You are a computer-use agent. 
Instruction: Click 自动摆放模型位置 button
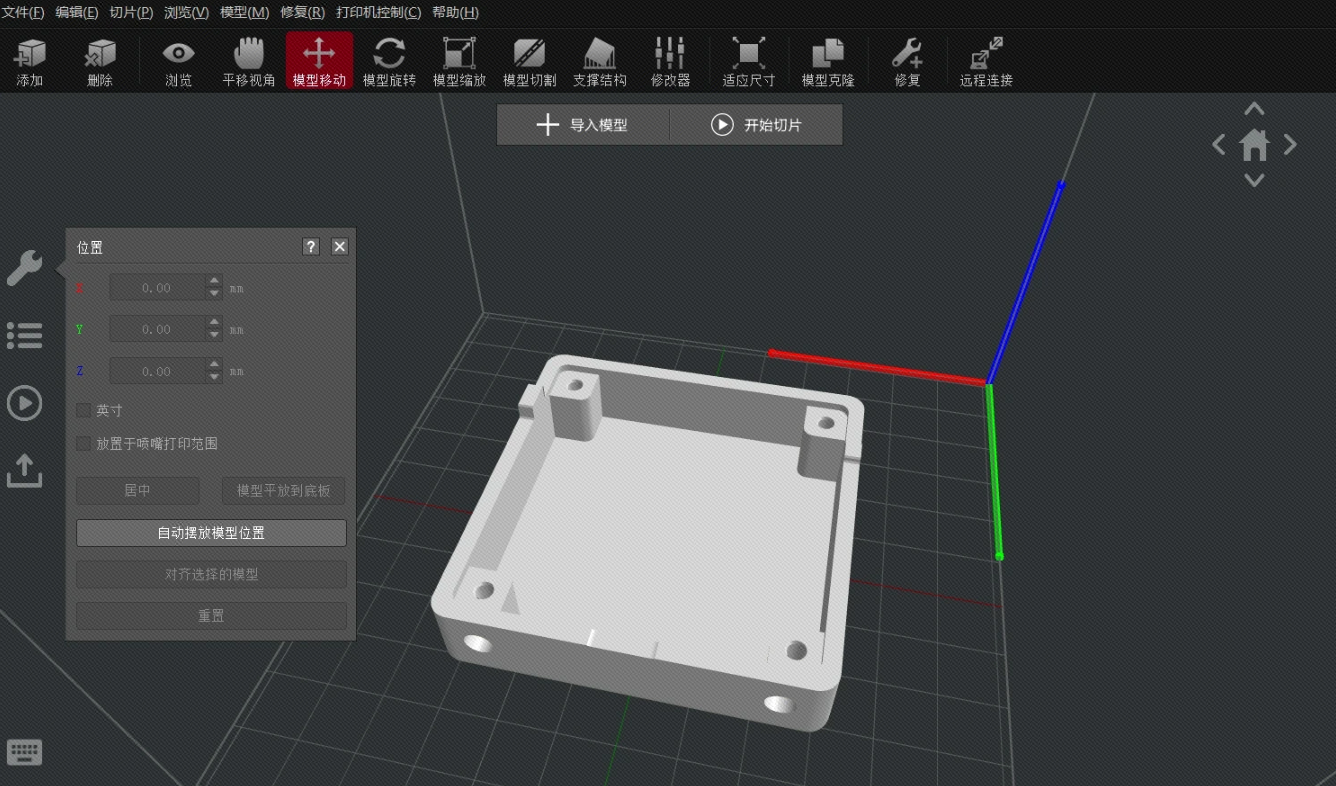(211, 533)
